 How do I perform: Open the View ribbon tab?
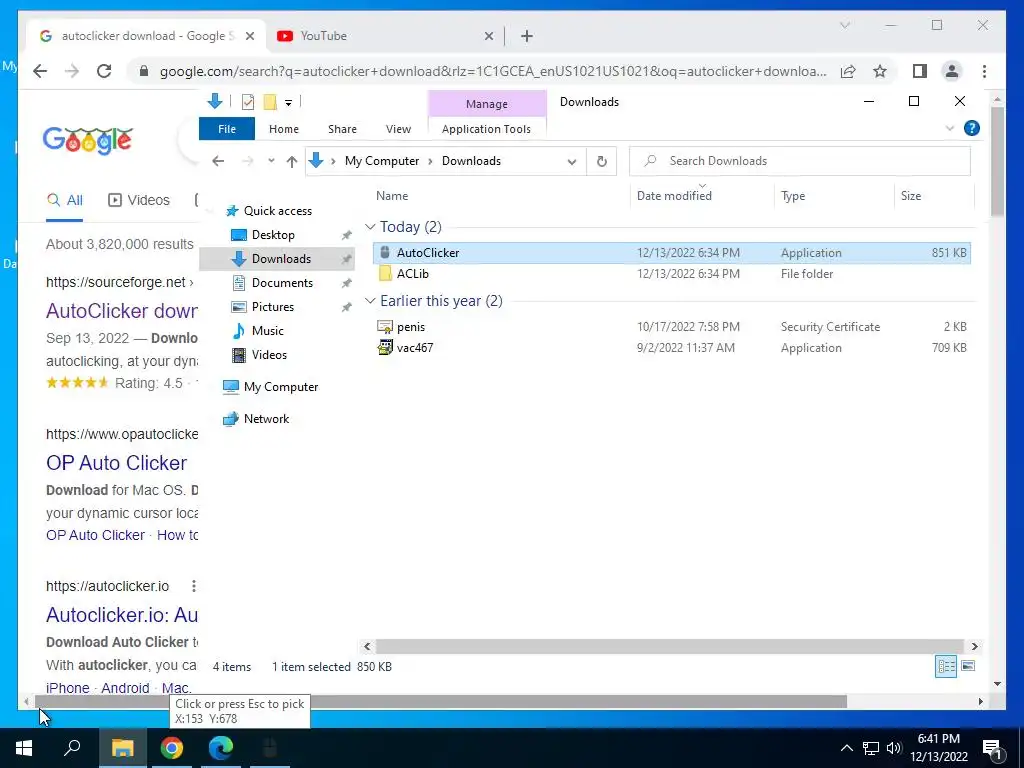click(398, 129)
